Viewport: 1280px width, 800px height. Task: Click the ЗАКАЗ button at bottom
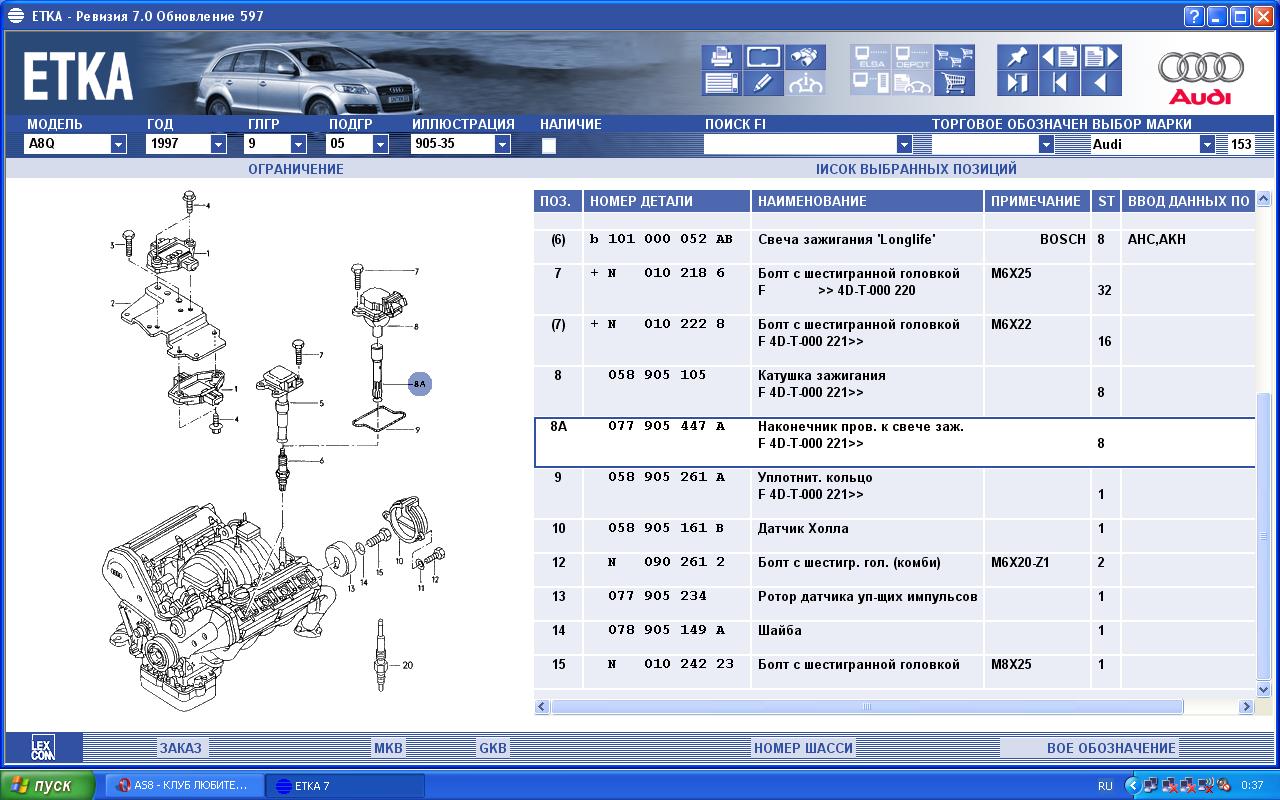[180, 748]
